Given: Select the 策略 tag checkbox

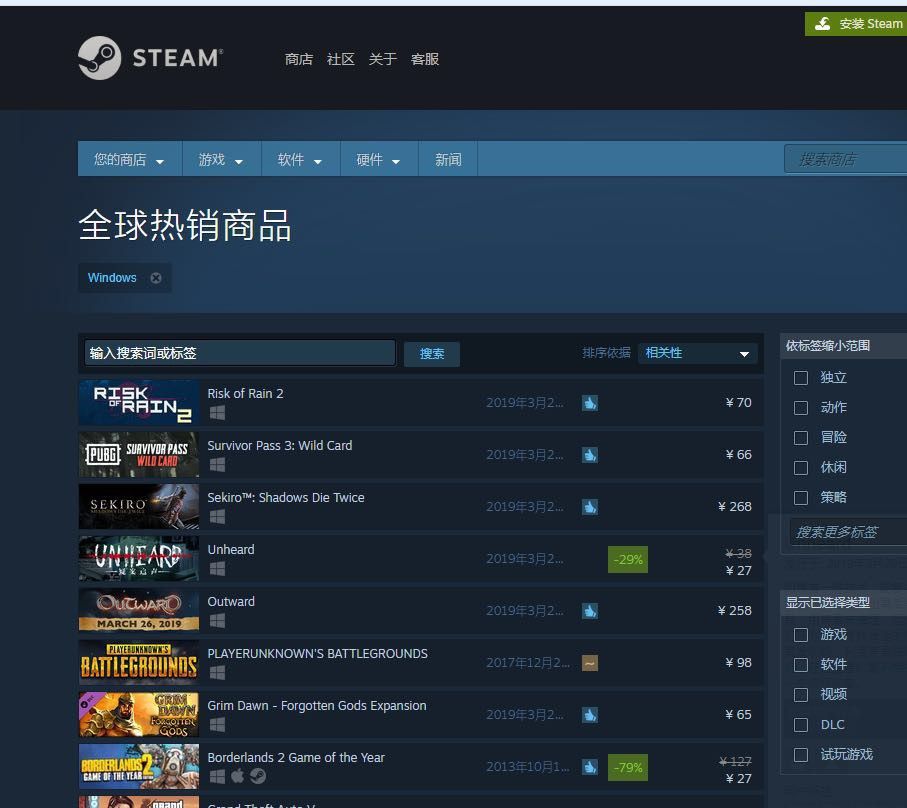Looking at the screenshot, I should [801, 497].
